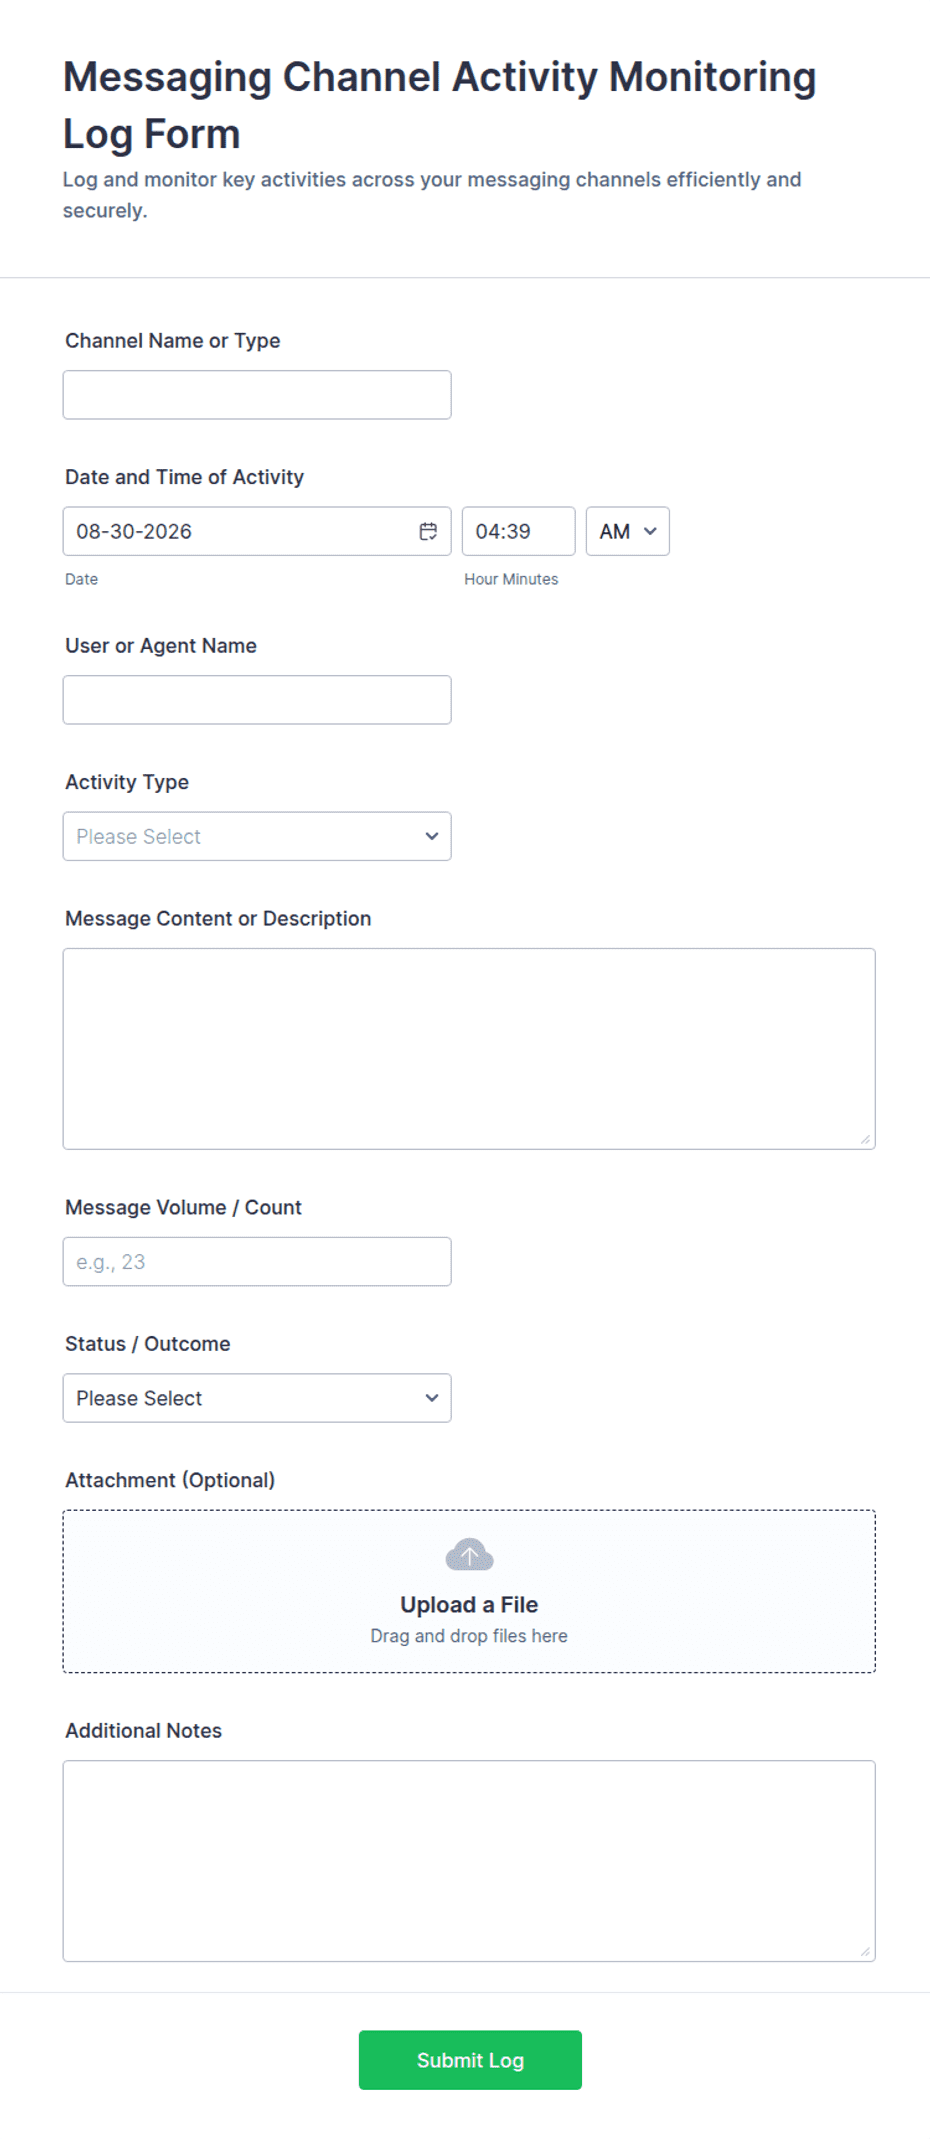This screenshot has width=930, height=2139.
Task: Click the Activity Type chevron arrow
Action: [432, 836]
